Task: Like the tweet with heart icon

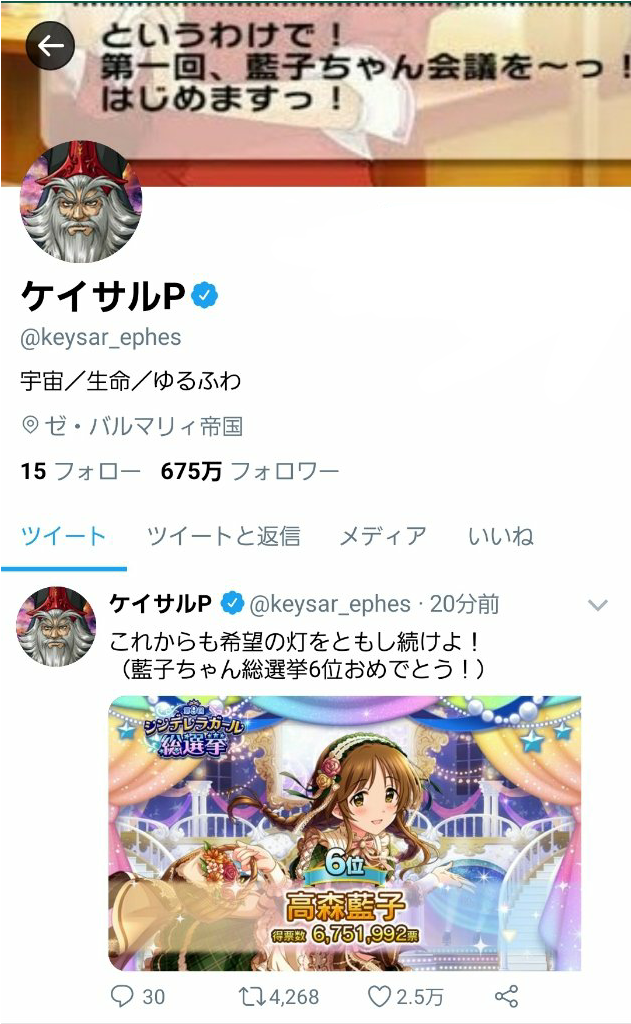Action: tap(380, 996)
